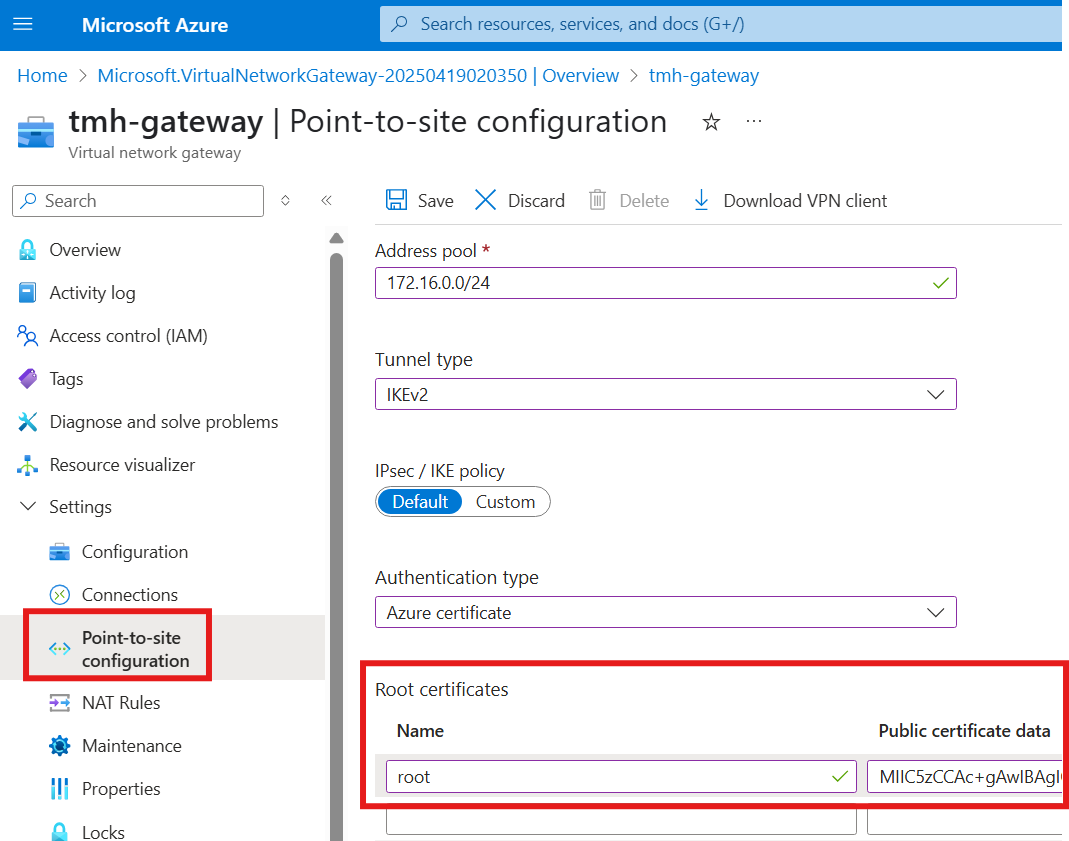Image resolution: width=1069 pixels, height=841 pixels.
Task: Click the empty new certificate name field
Action: (x=621, y=822)
